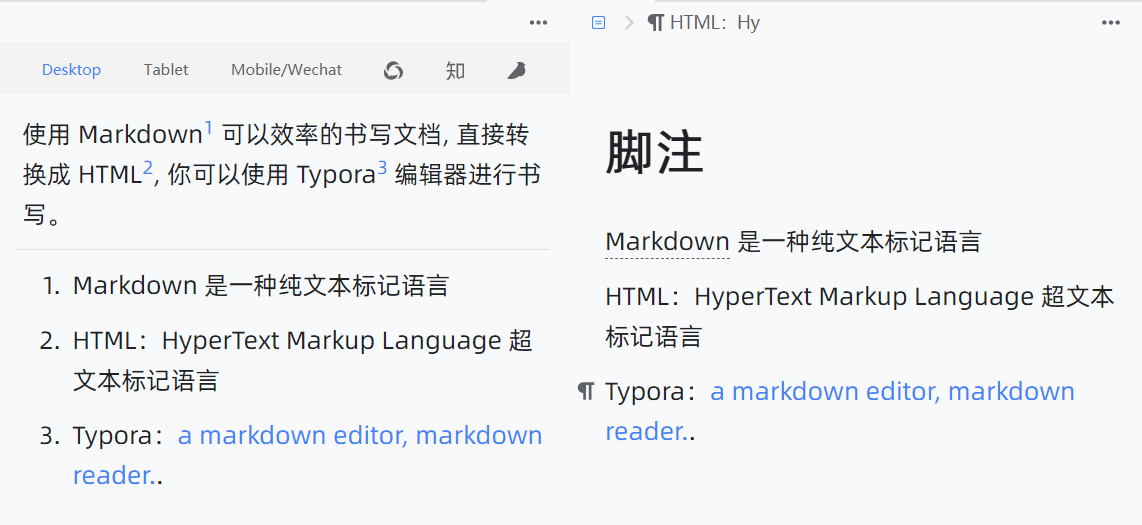Open the markdown editor link in preview list

[x=307, y=455]
